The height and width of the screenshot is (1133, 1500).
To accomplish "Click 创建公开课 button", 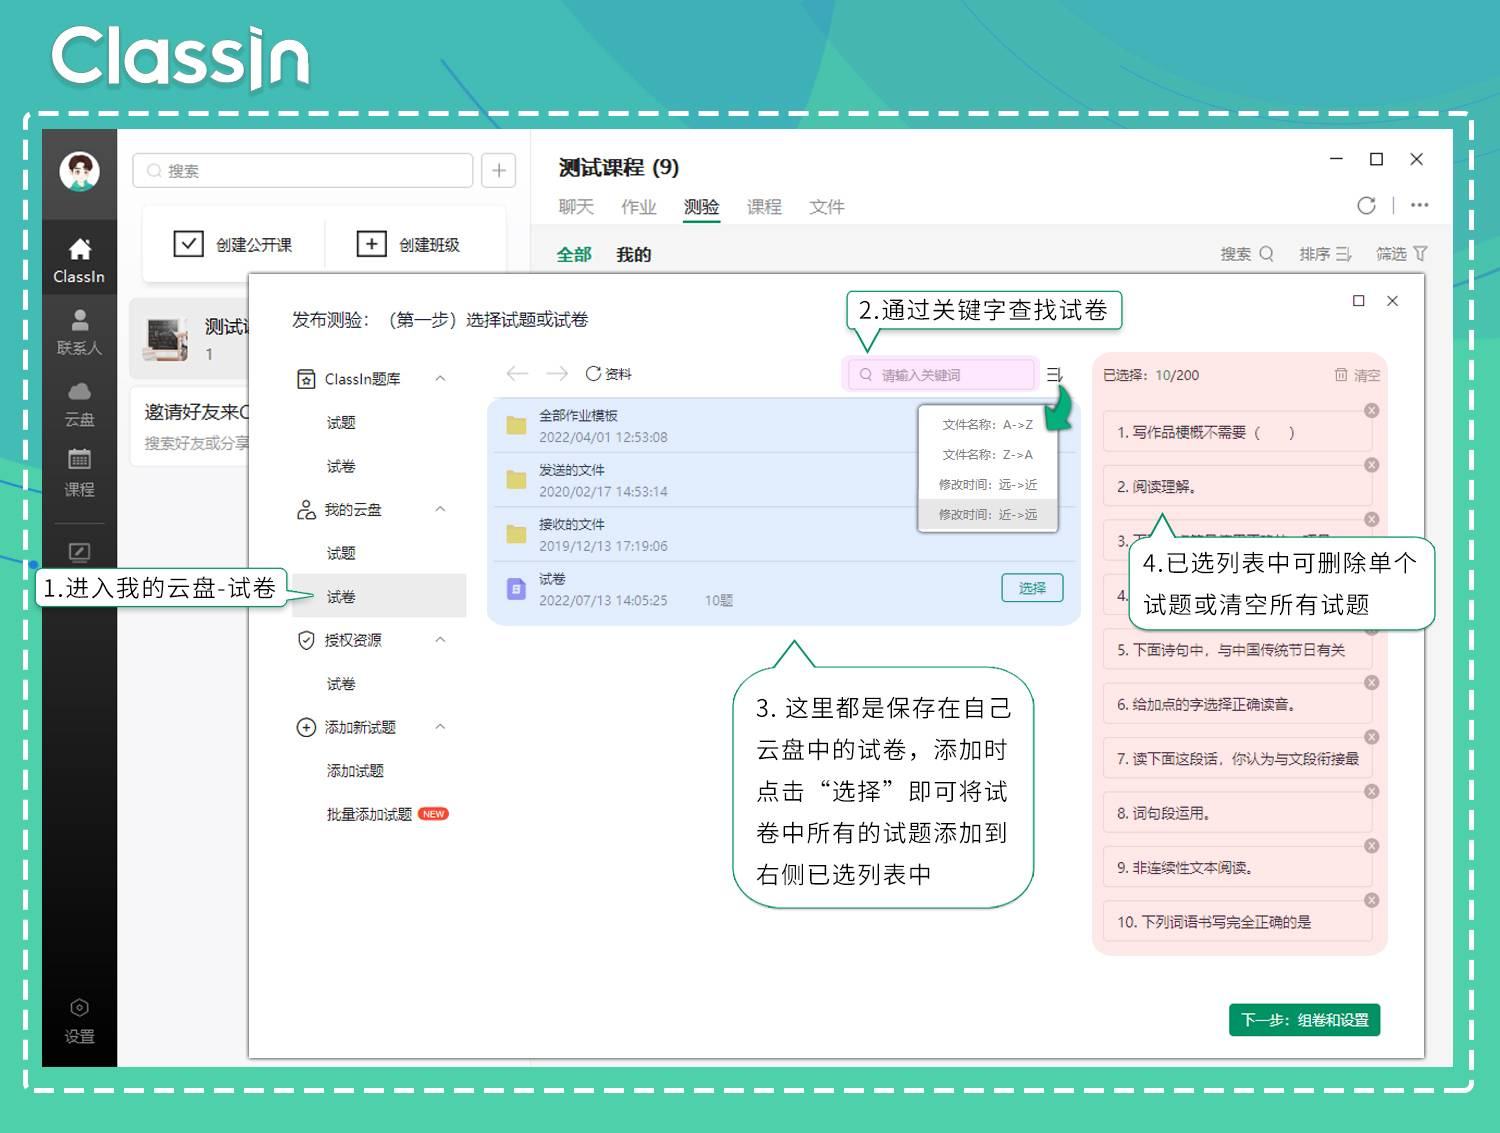I will click(x=234, y=244).
